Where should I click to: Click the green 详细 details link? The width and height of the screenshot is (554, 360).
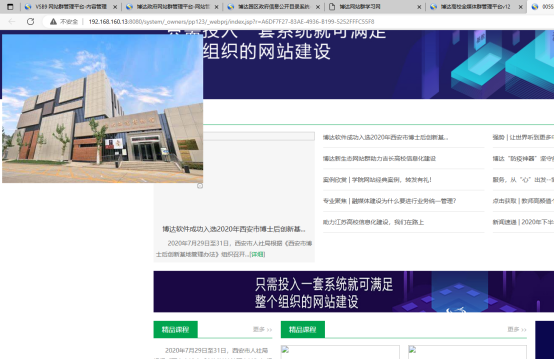tap(257, 254)
